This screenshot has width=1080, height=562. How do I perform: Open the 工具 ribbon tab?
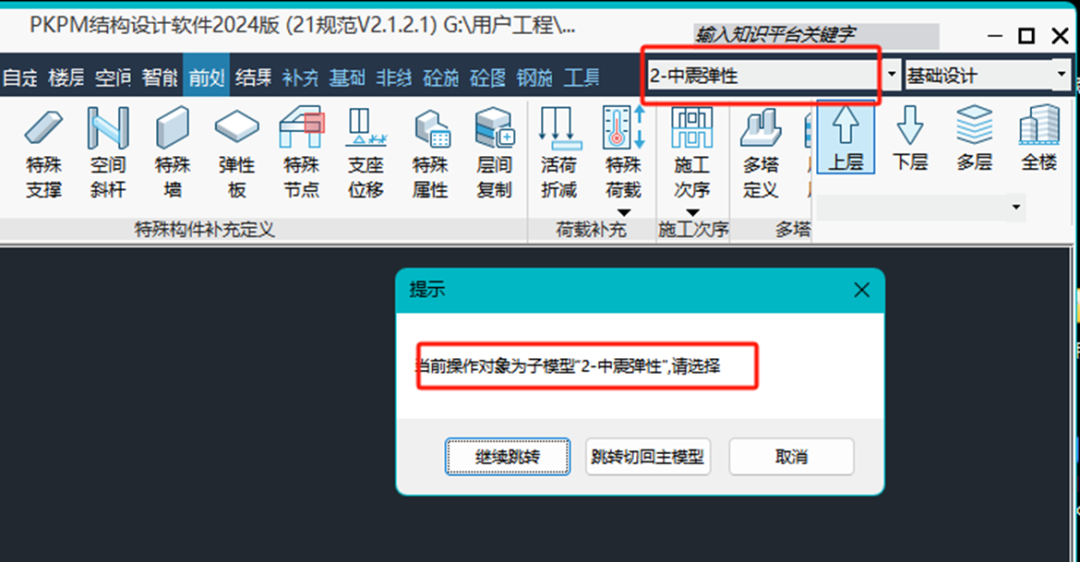(x=581, y=77)
